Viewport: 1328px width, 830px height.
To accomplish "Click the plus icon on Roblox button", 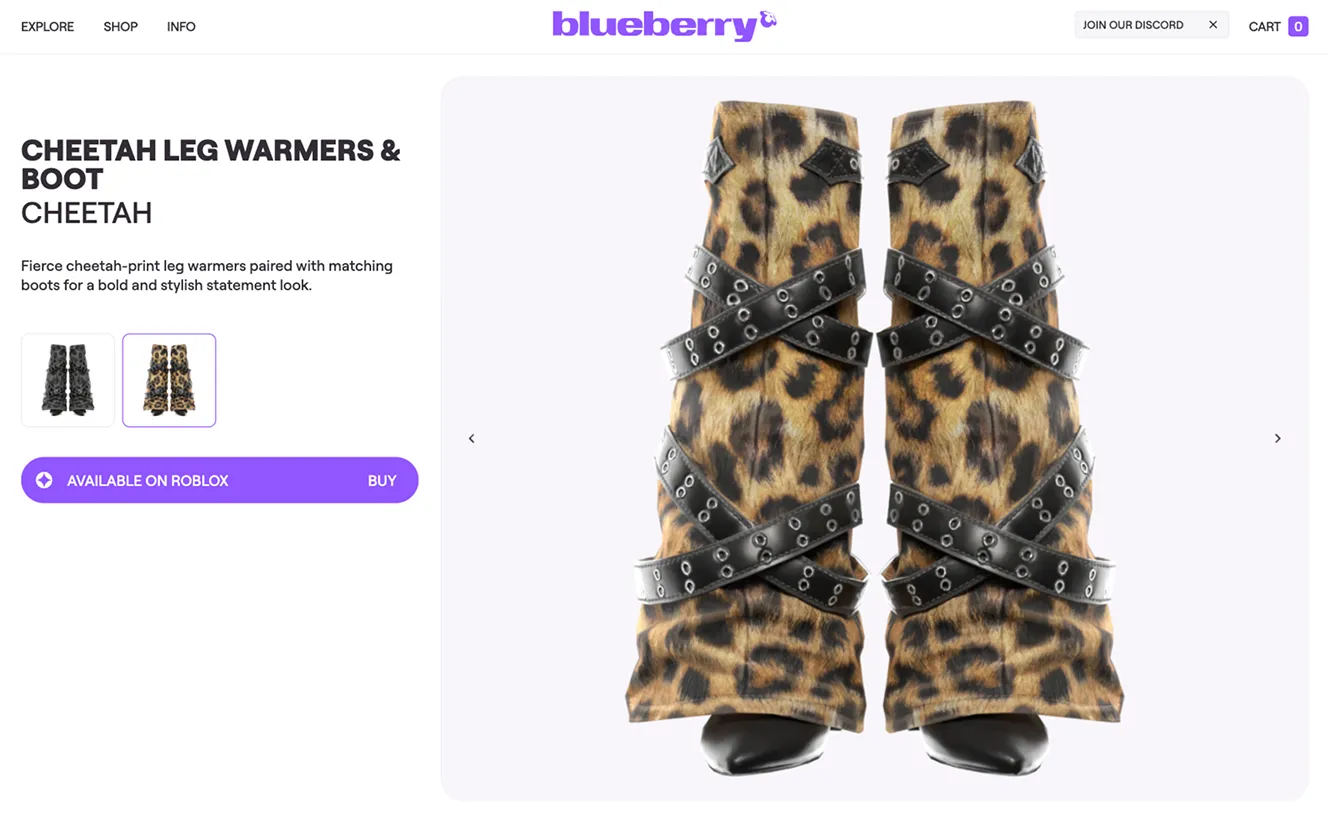I will coord(44,480).
